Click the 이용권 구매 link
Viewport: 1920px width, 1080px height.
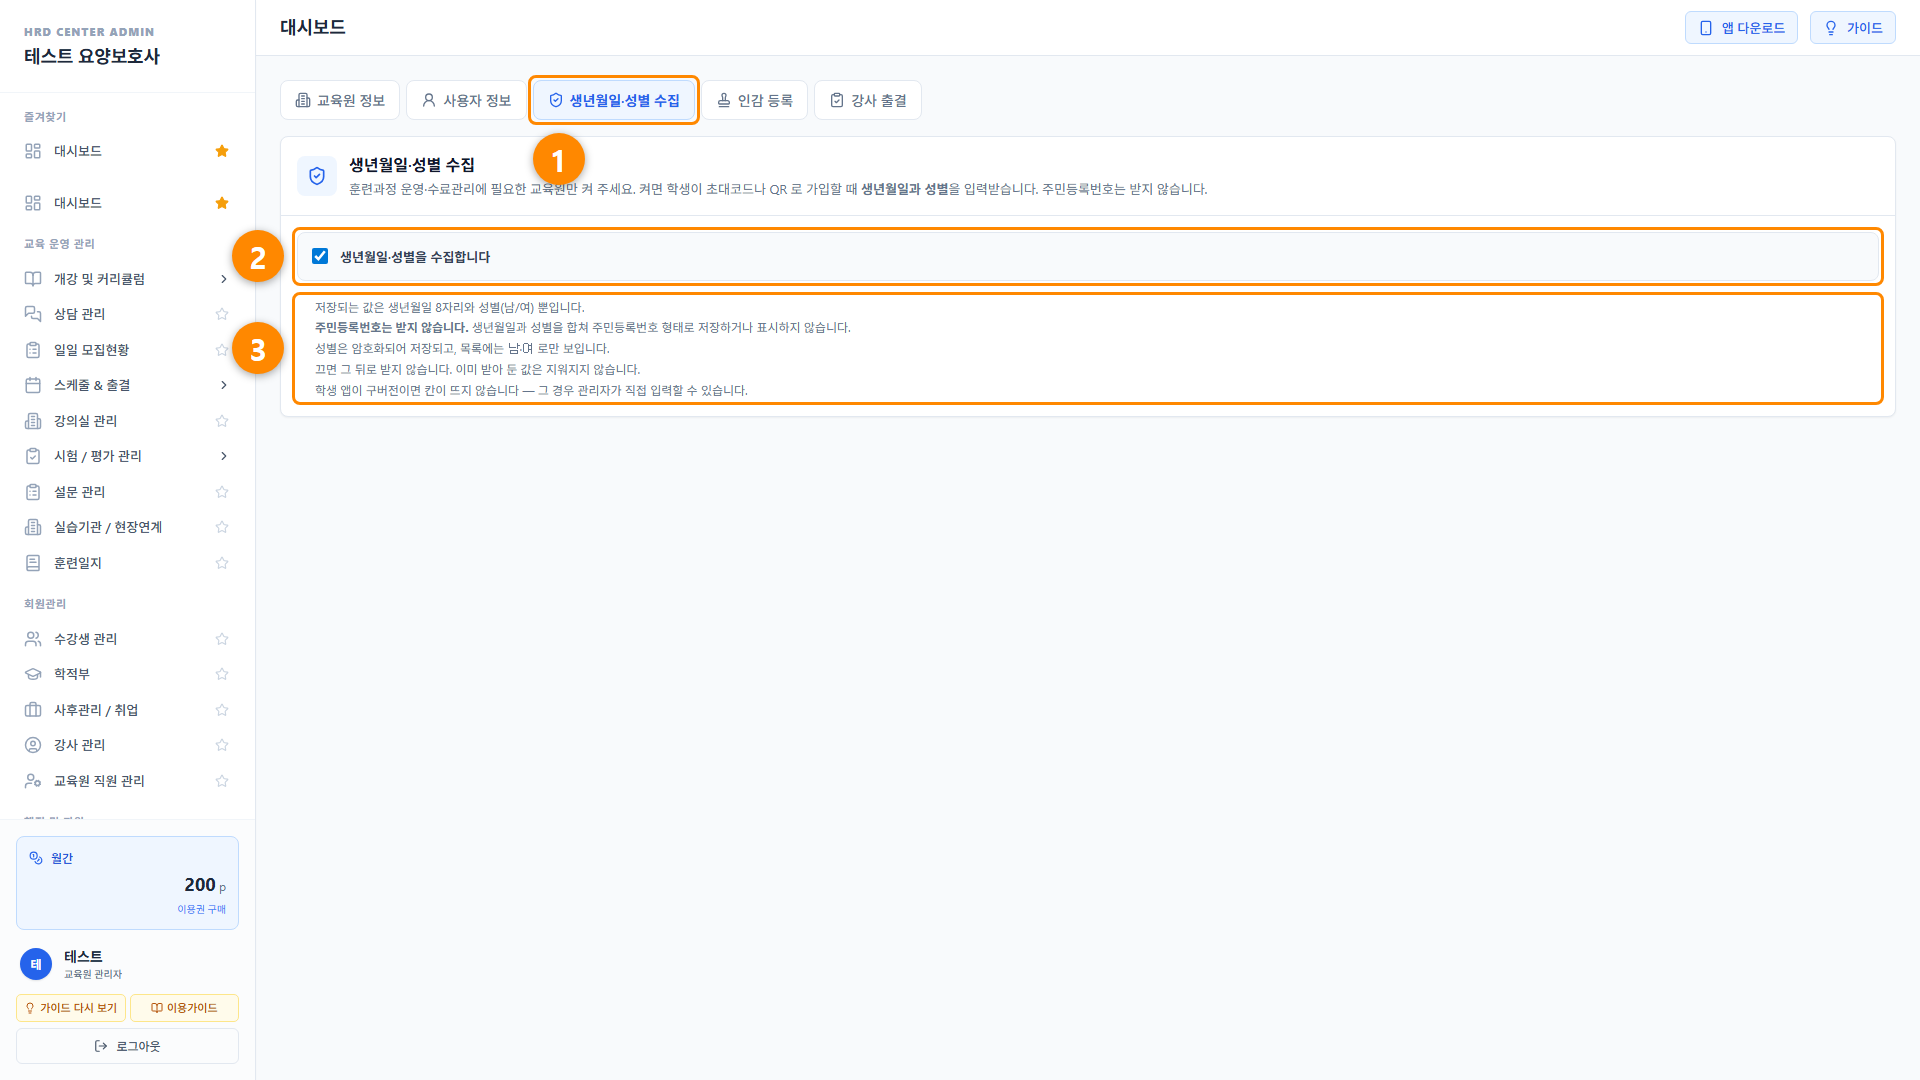click(x=201, y=909)
